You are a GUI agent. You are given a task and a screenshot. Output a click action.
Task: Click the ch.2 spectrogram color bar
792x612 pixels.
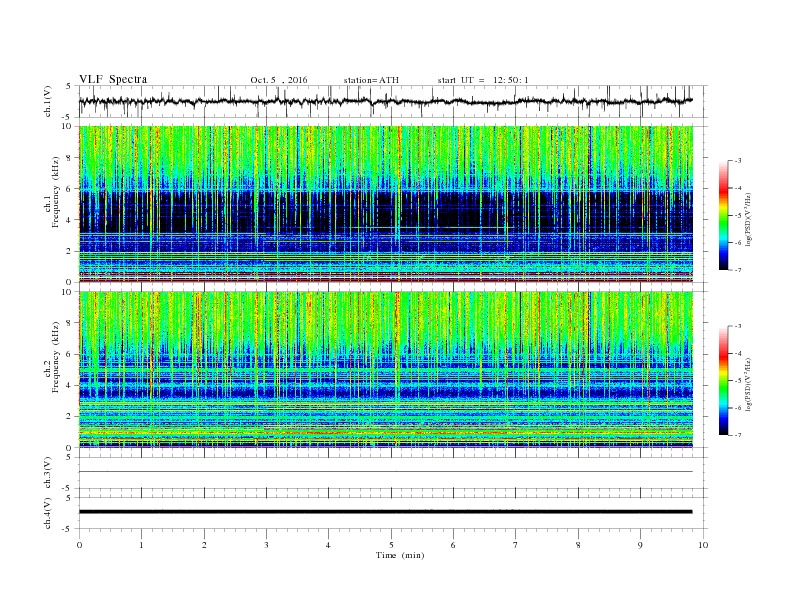pos(723,380)
